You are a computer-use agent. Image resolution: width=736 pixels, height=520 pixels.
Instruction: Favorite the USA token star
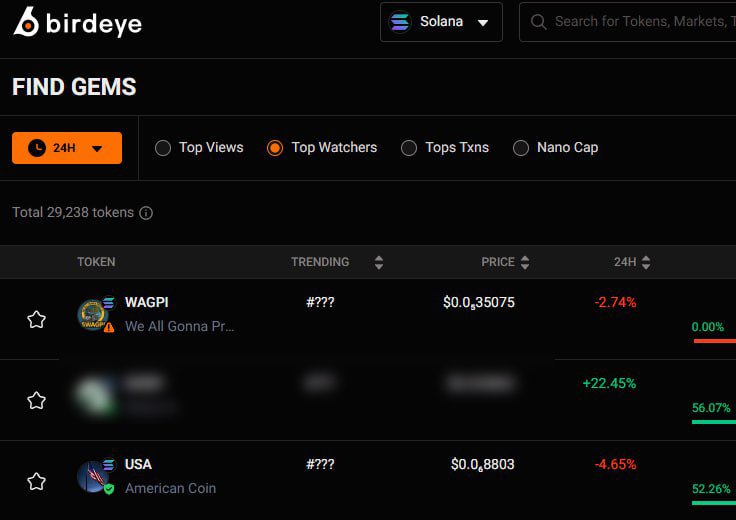click(36, 482)
